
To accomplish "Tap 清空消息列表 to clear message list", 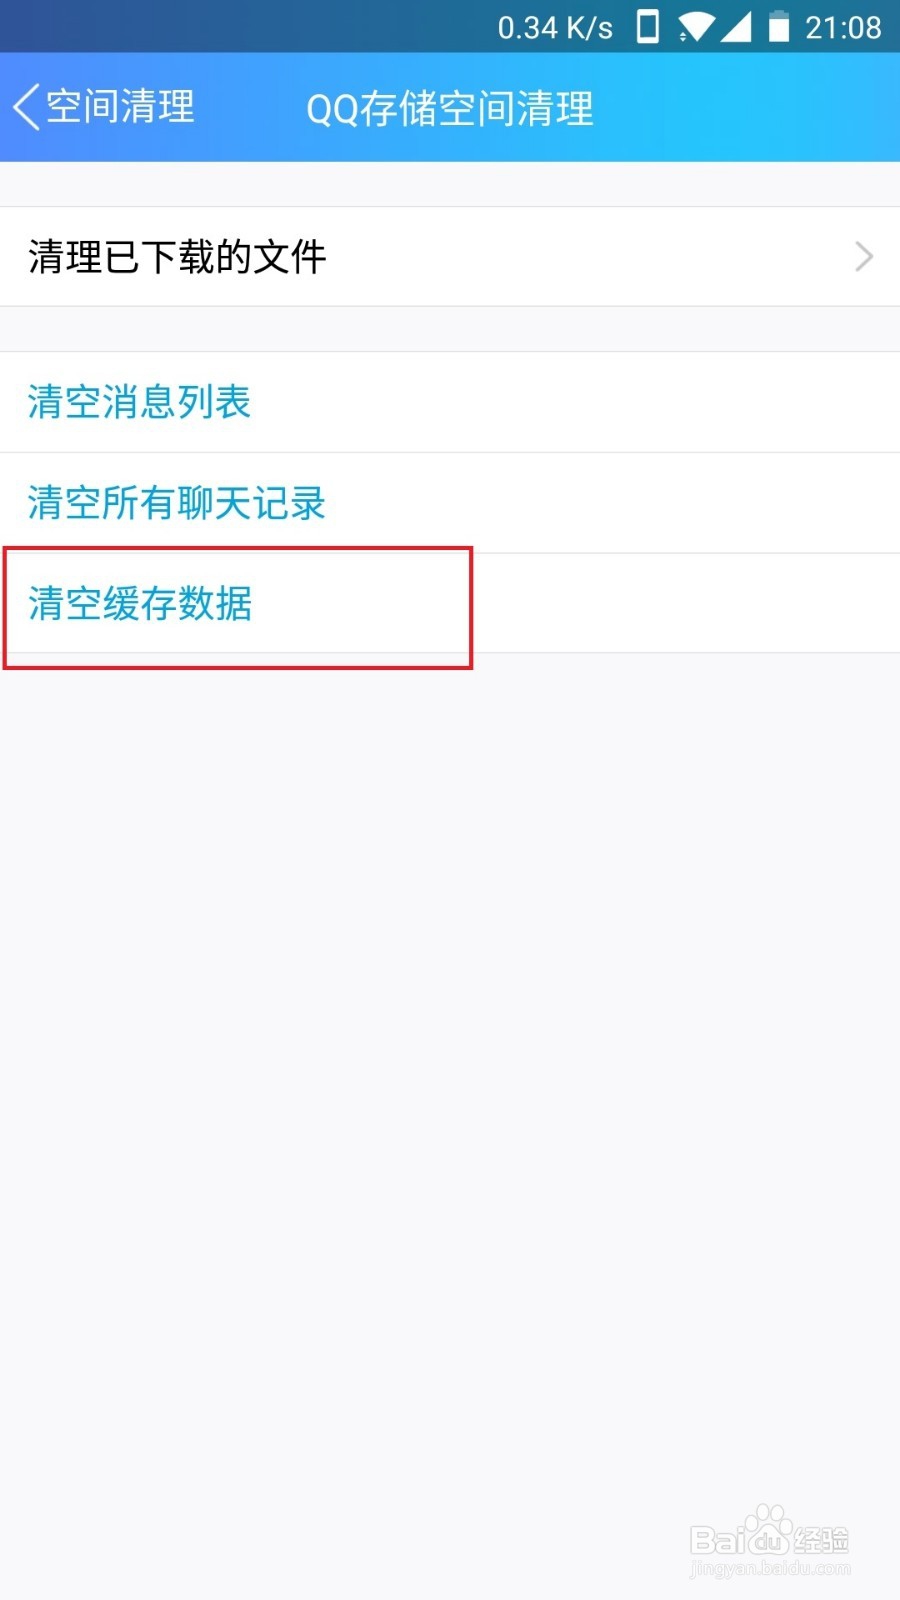I will coord(139,403).
